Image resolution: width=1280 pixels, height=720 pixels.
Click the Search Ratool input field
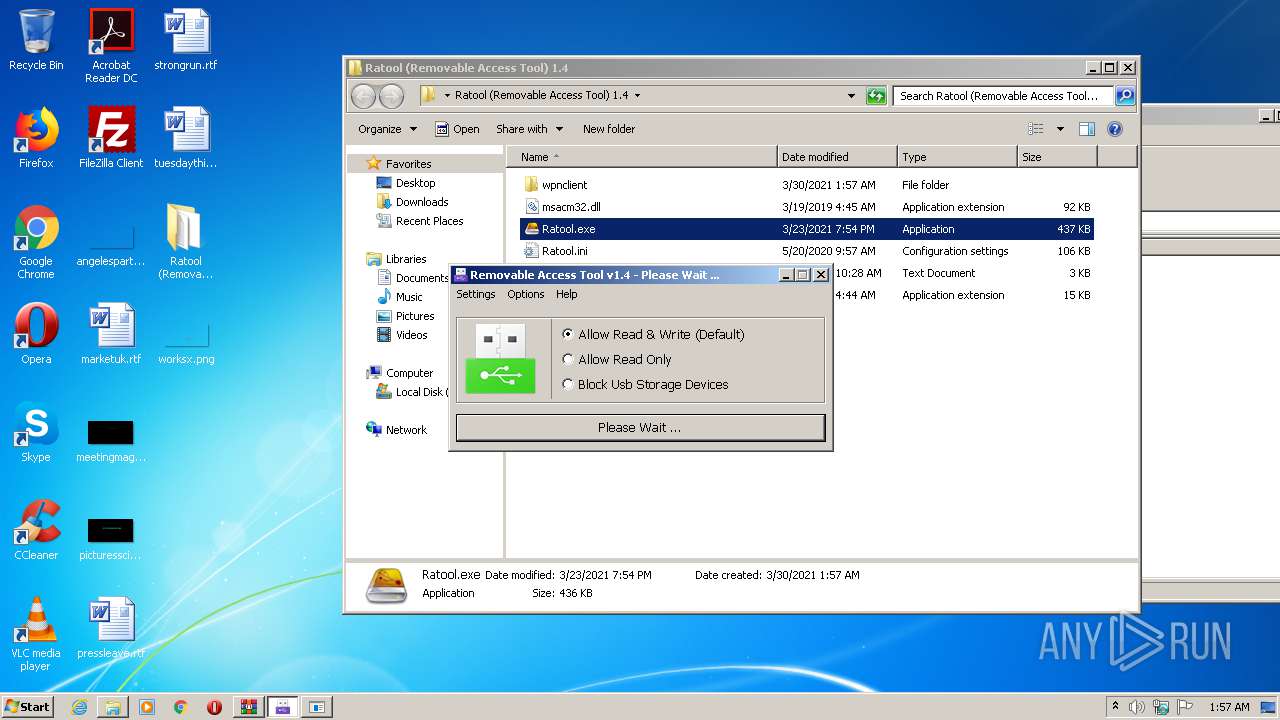pos(1004,96)
